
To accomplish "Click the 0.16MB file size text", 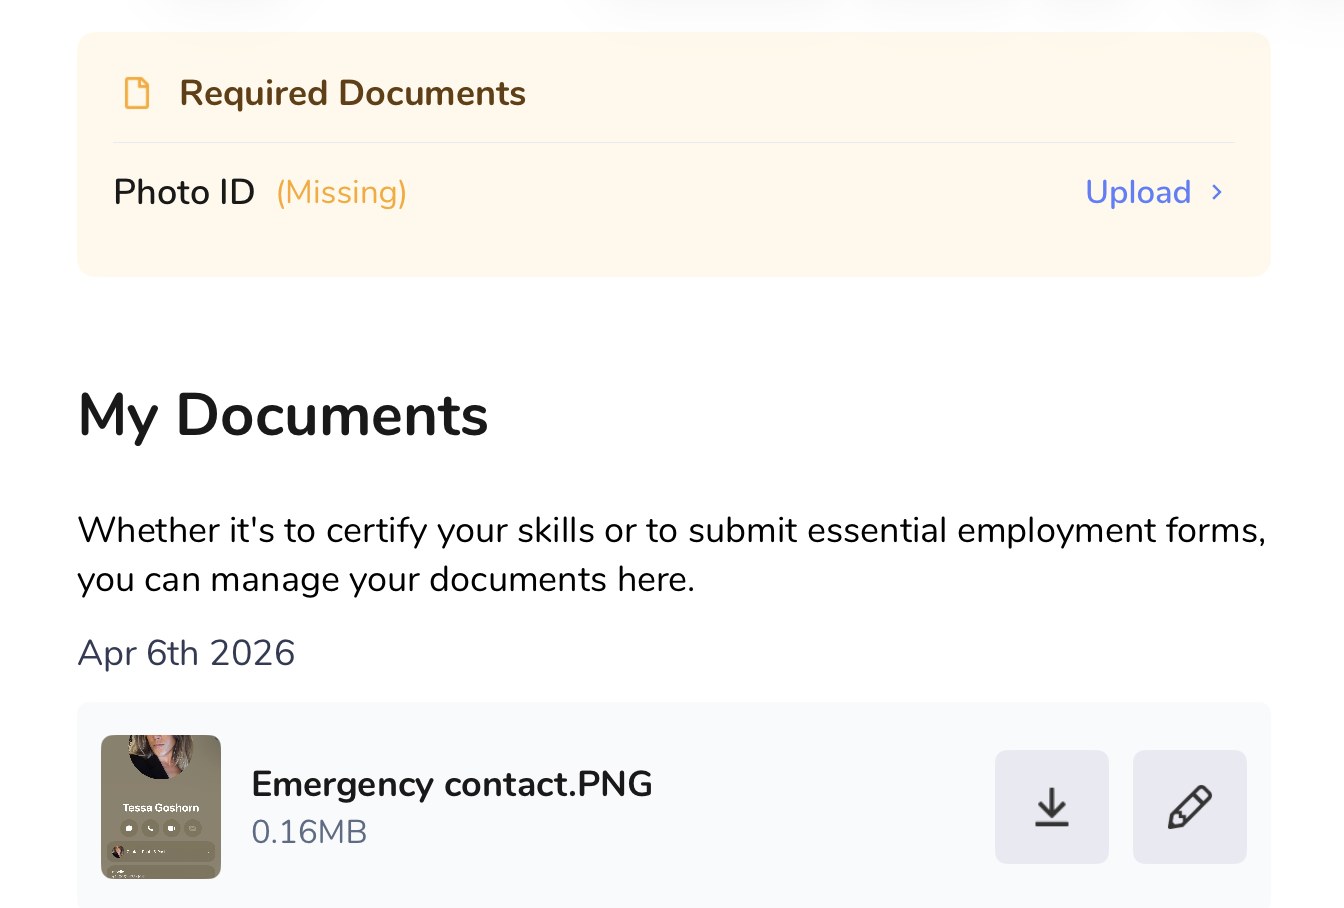I will pyautogui.click(x=309, y=832).
